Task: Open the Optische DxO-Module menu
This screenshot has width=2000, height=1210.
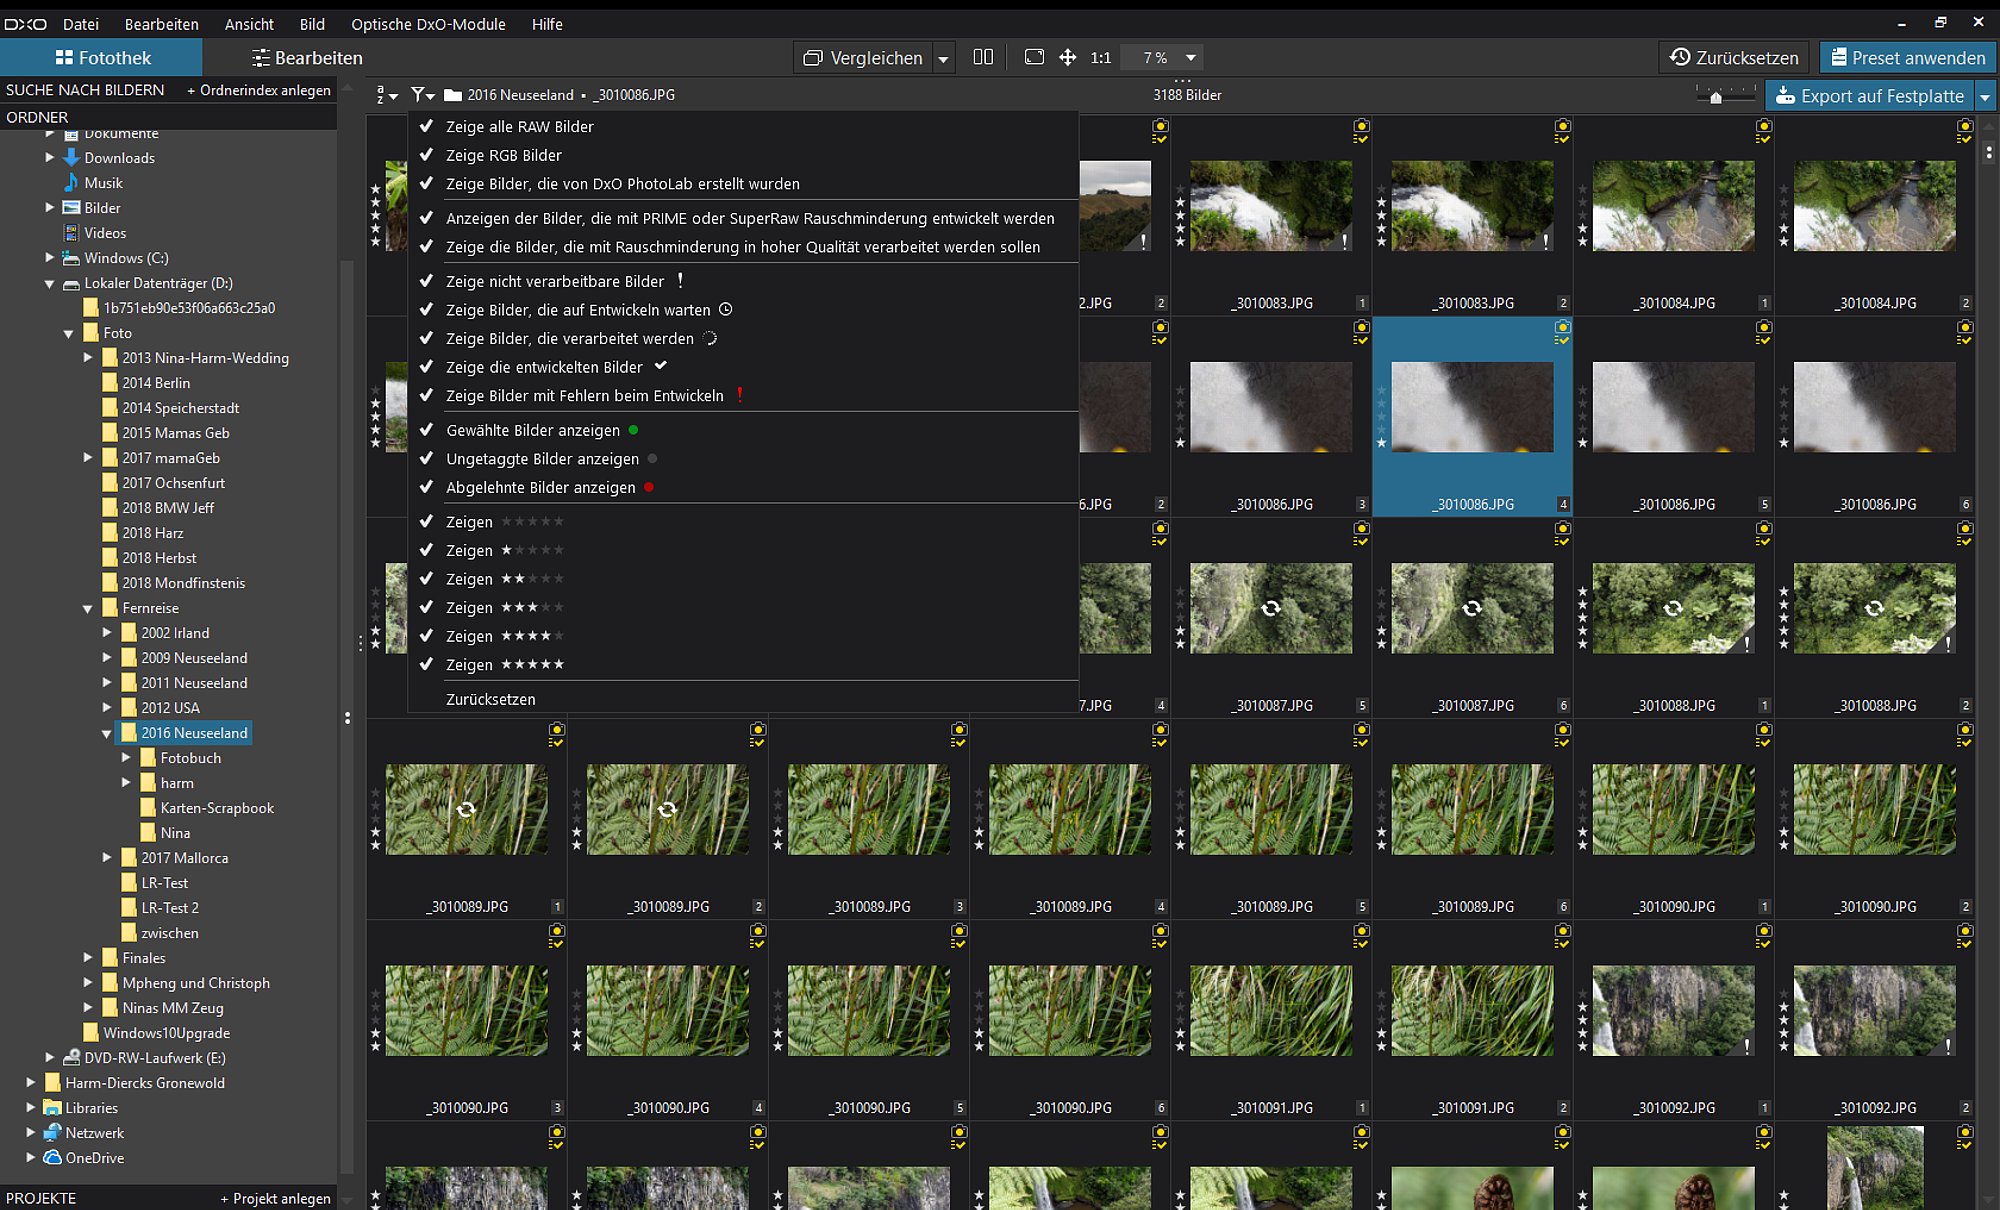Action: coord(428,24)
